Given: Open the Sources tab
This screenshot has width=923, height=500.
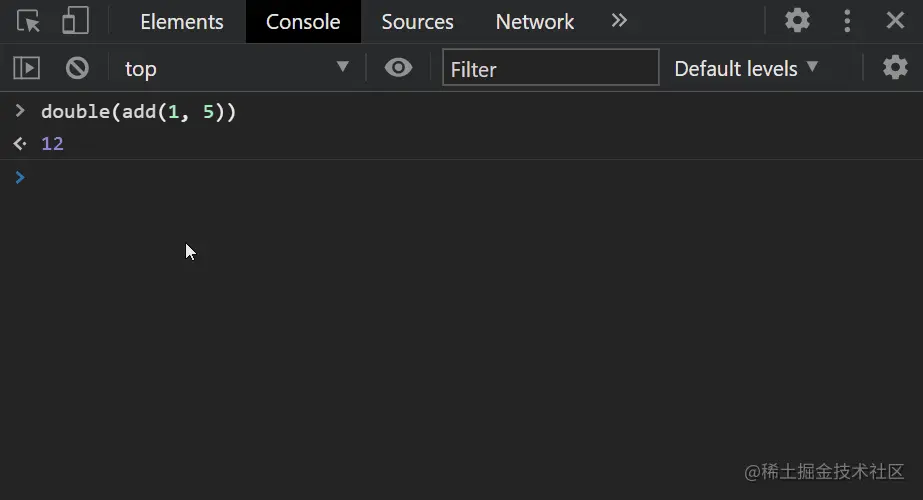Looking at the screenshot, I should pyautogui.click(x=417, y=22).
